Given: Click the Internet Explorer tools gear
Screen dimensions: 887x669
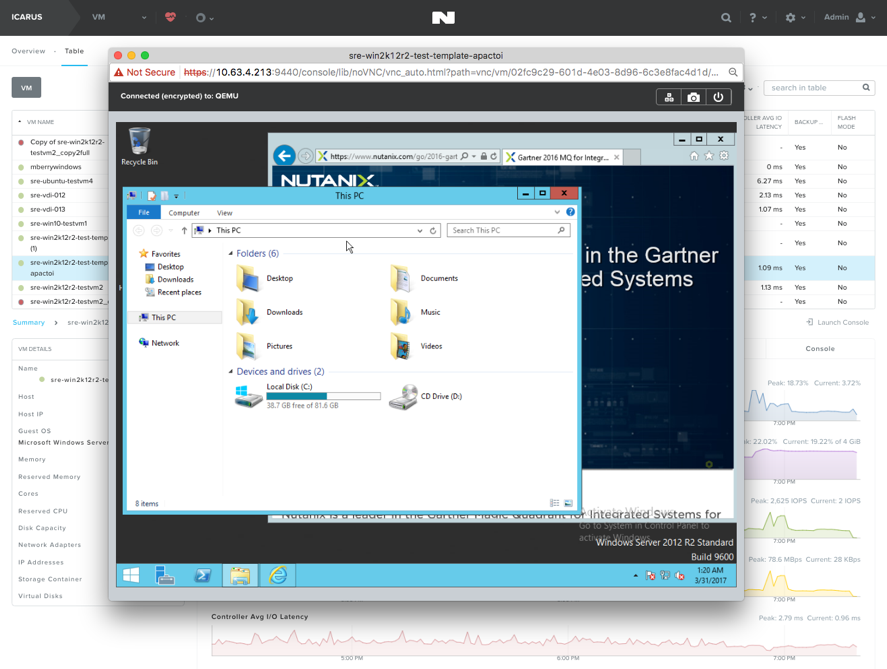Looking at the screenshot, I should click(724, 156).
